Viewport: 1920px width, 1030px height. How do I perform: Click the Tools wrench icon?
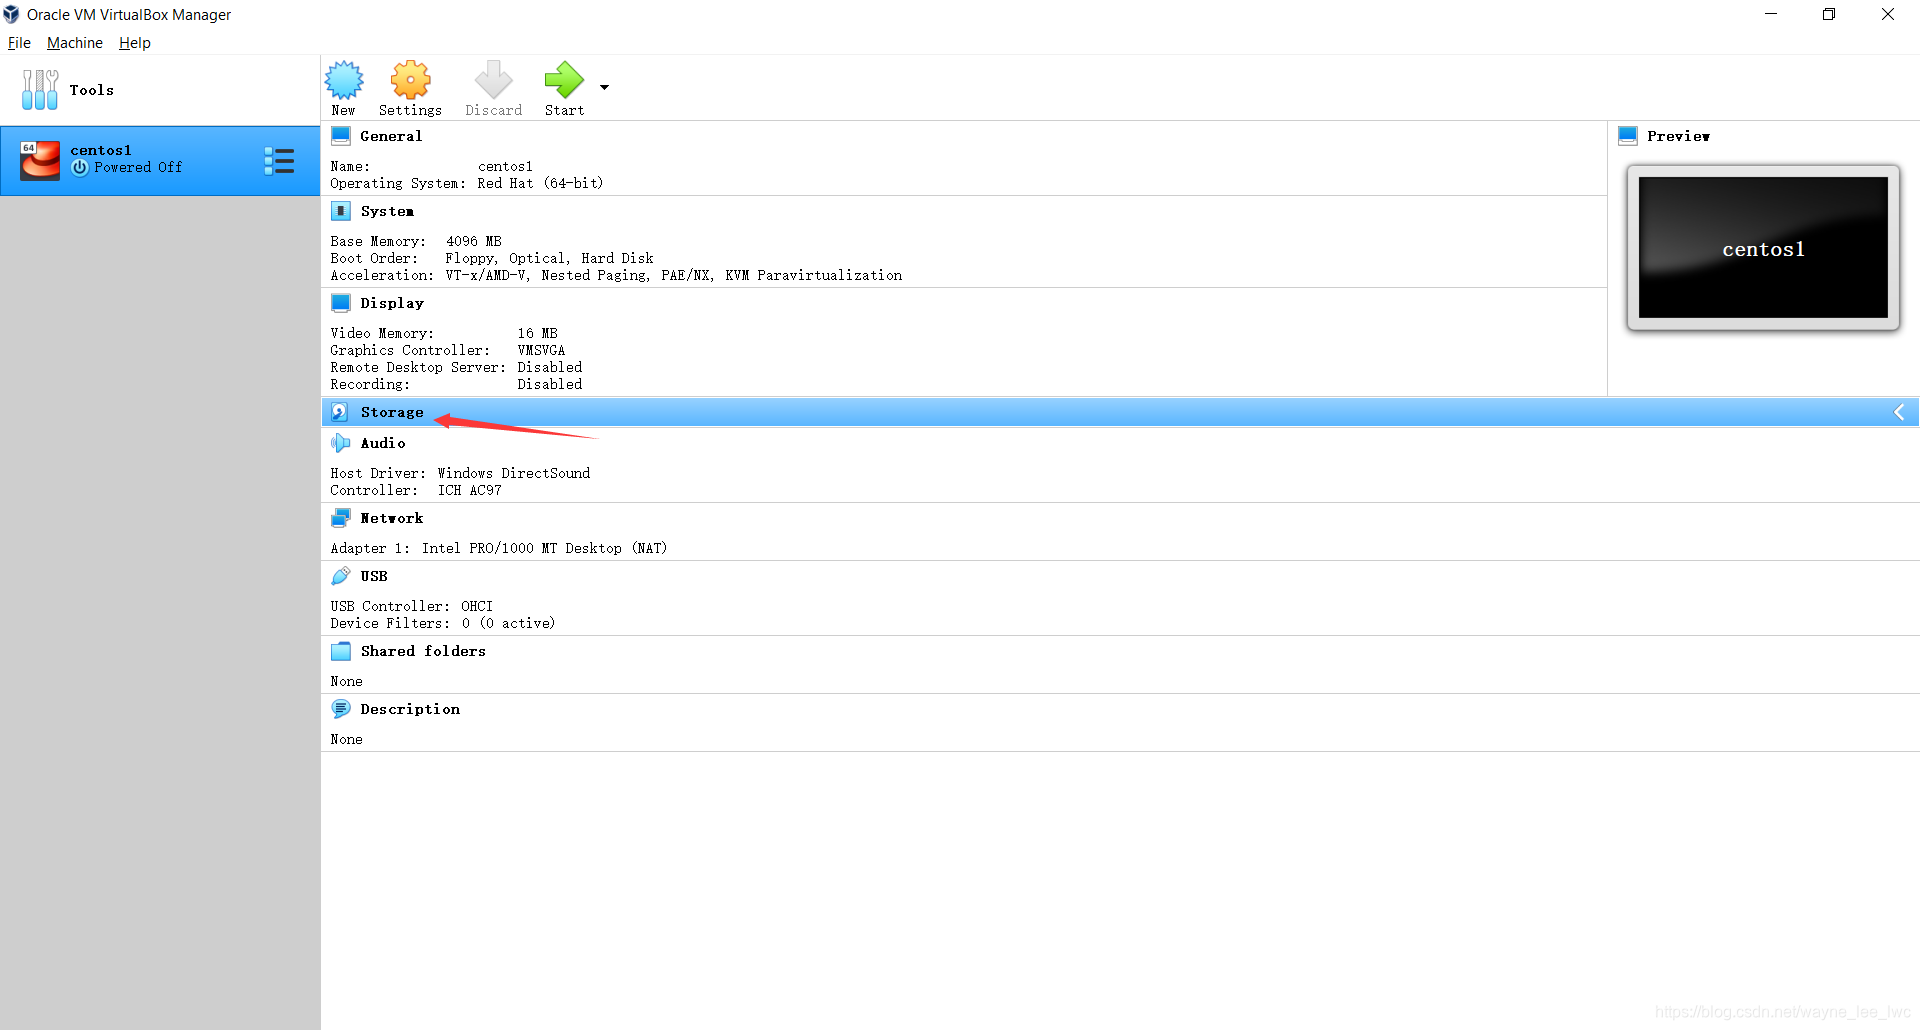click(x=40, y=90)
